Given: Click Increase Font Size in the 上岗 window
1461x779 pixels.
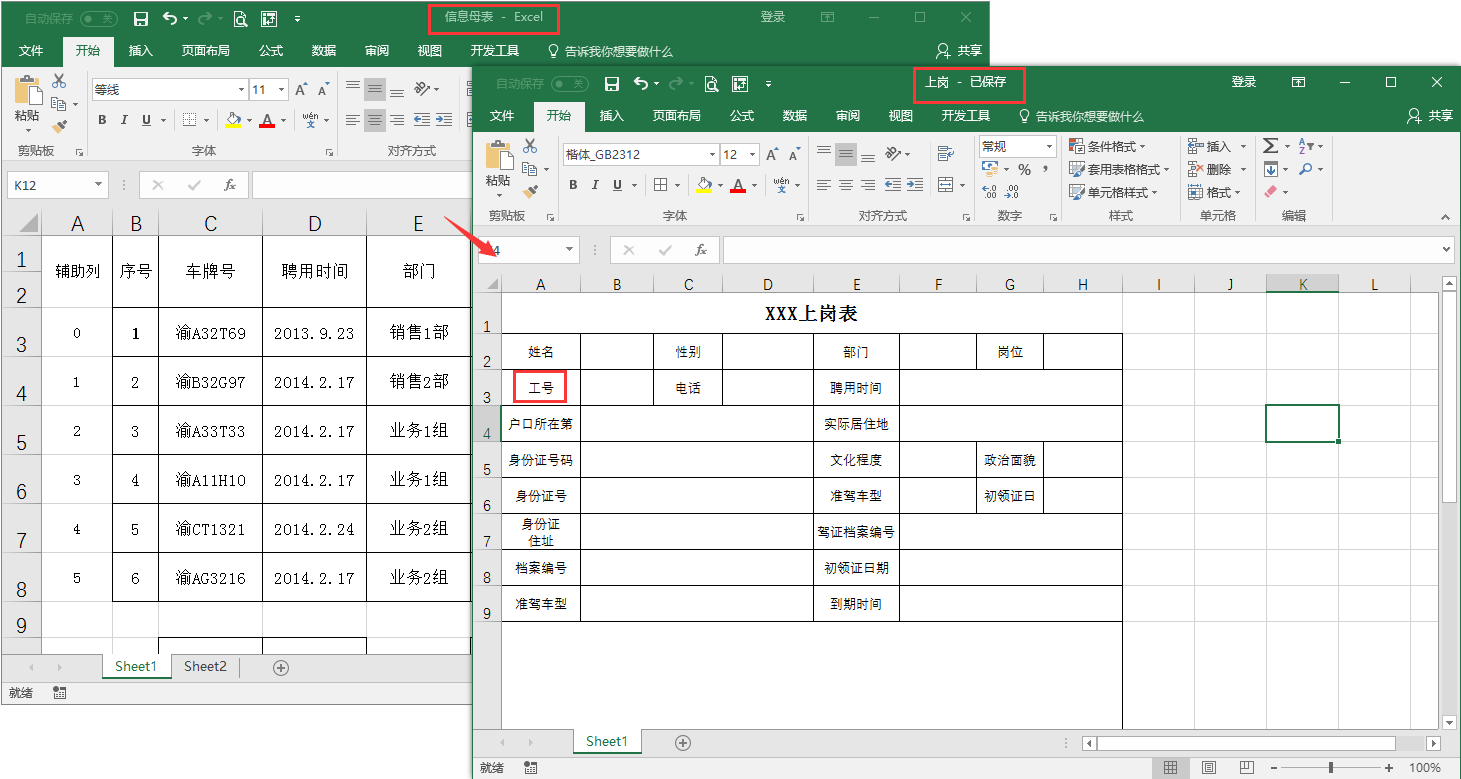Looking at the screenshot, I should coord(771,155).
